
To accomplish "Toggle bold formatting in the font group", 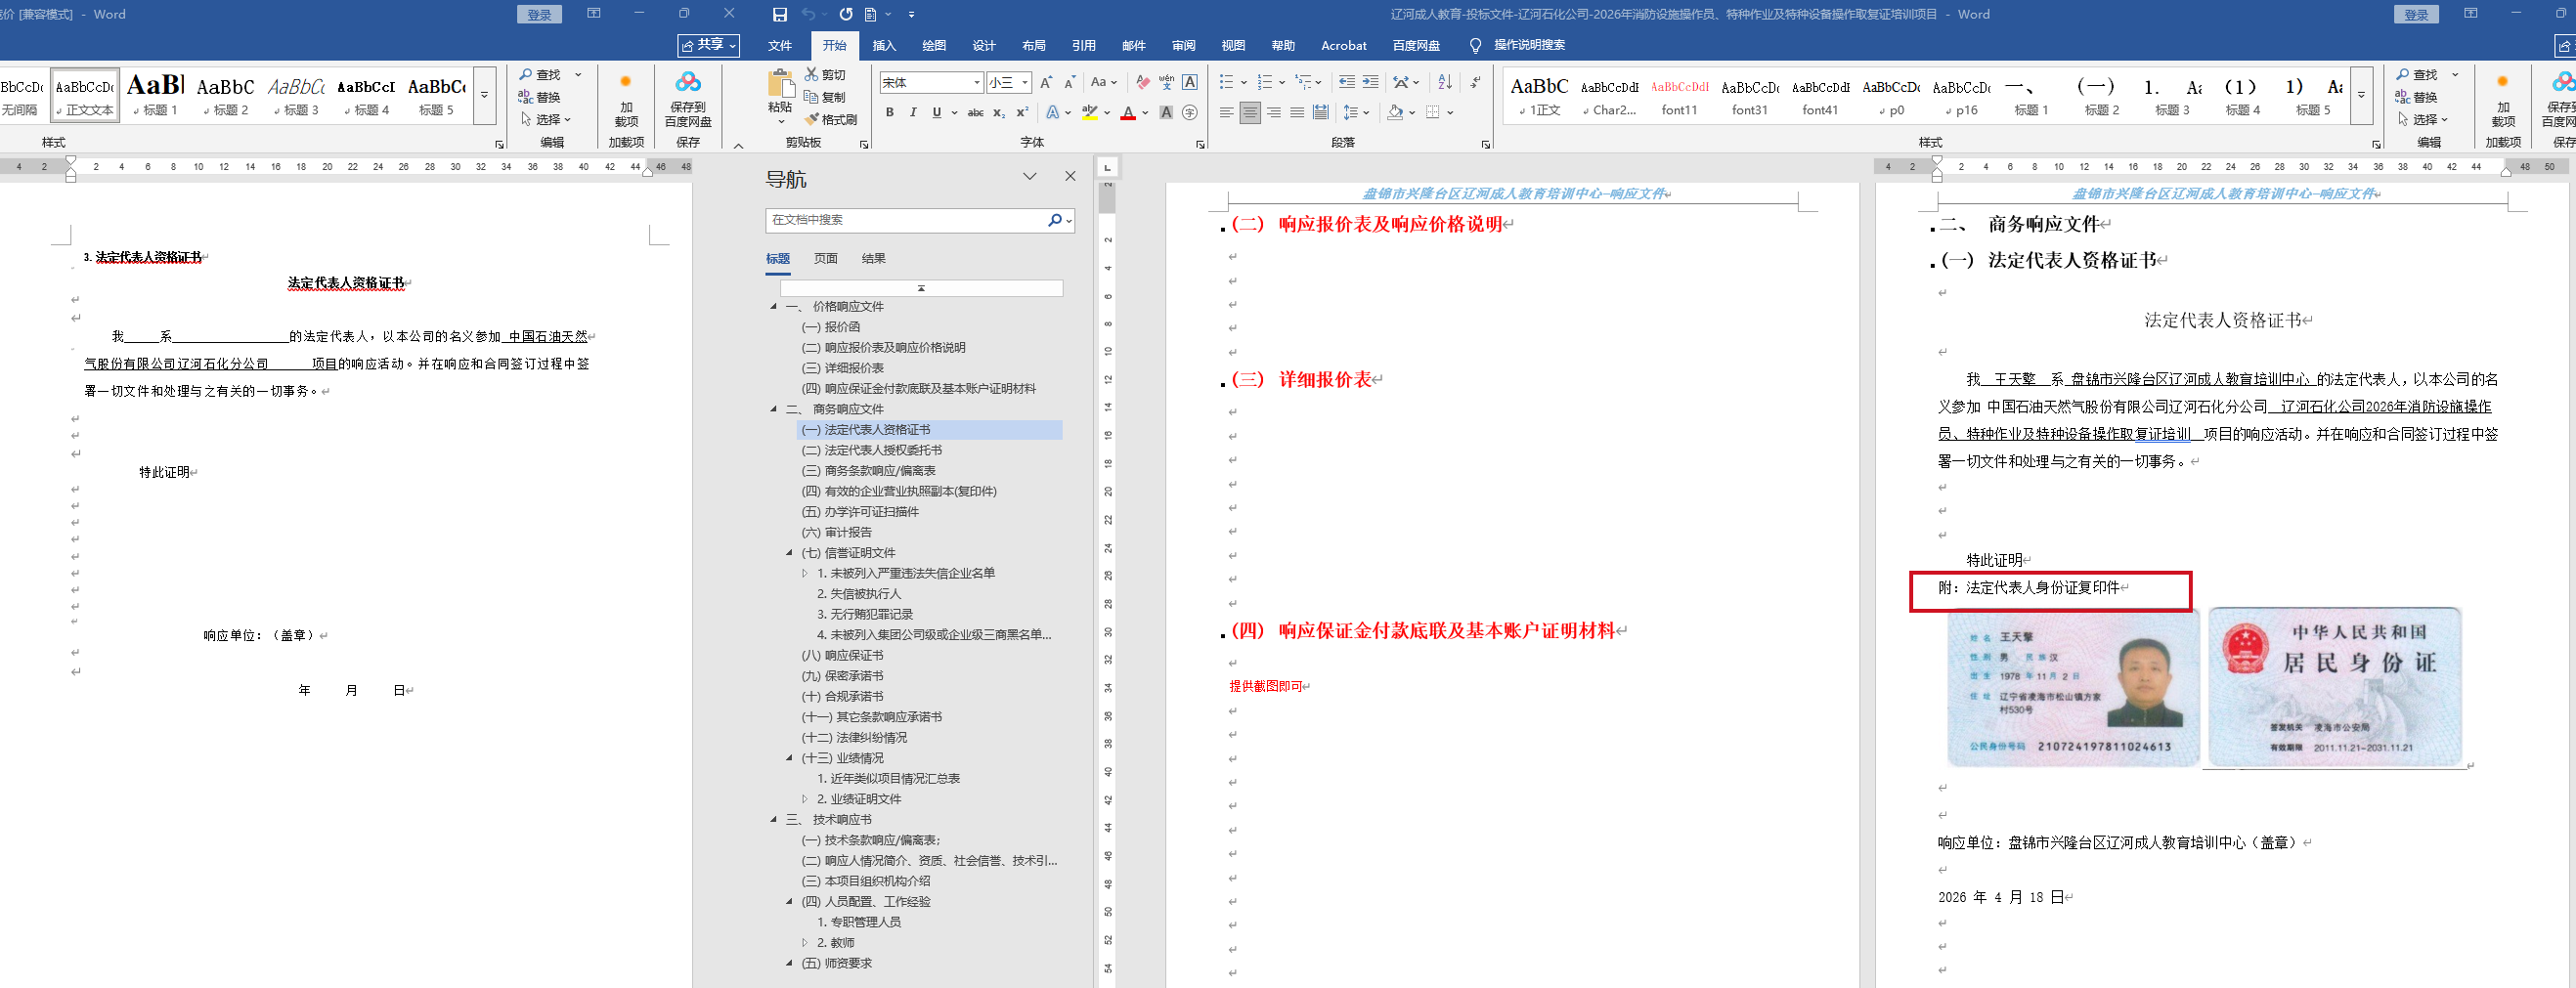I will [889, 113].
